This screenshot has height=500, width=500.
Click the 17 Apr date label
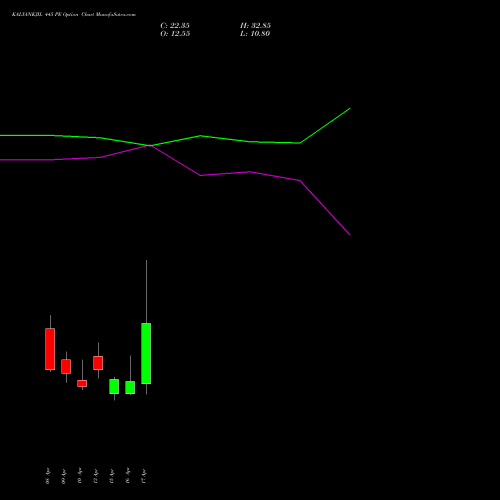click(x=144, y=476)
